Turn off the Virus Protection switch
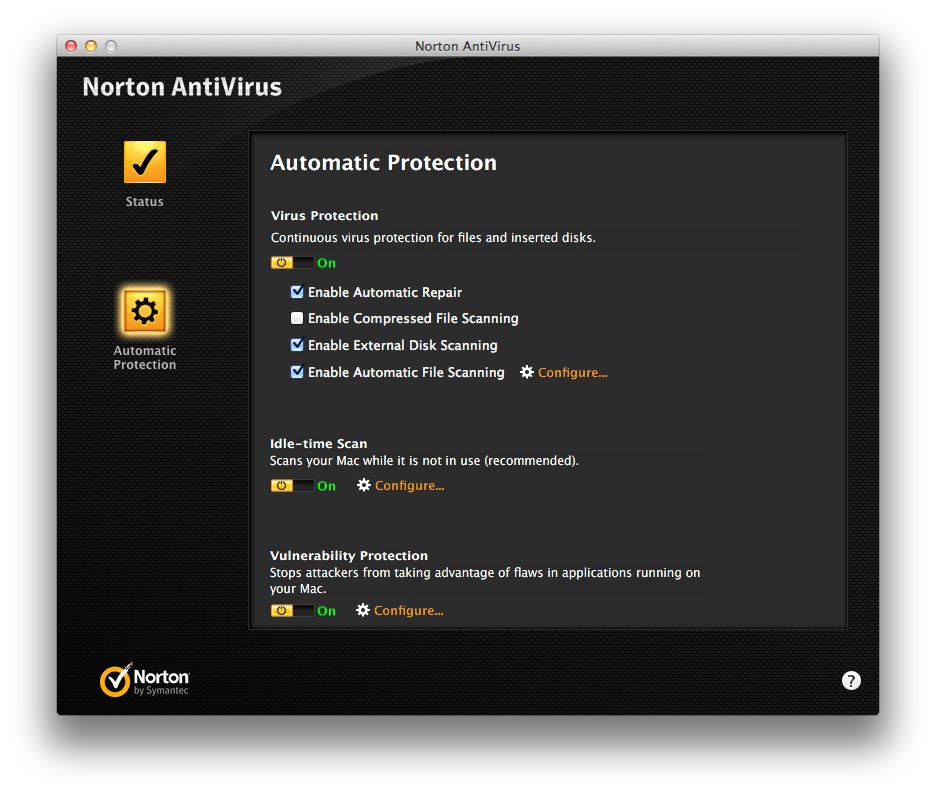 click(291, 263)
